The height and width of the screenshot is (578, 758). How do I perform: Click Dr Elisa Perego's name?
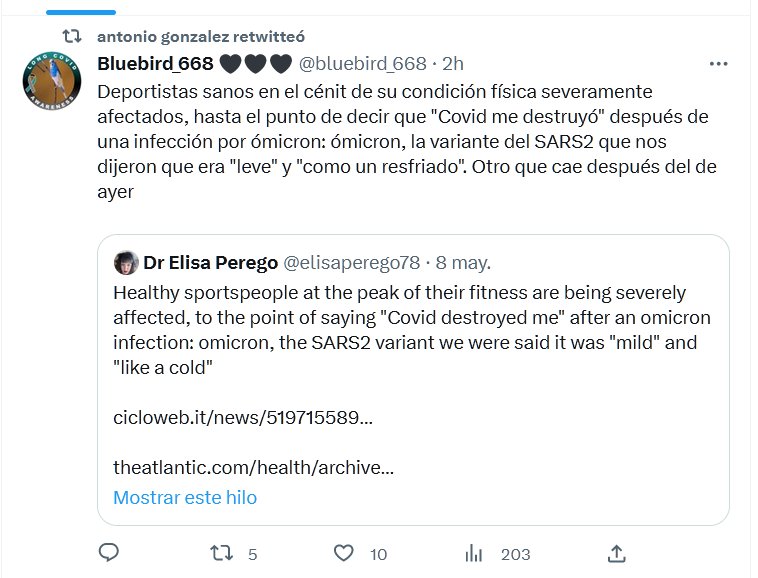click(x=210, y=263)
